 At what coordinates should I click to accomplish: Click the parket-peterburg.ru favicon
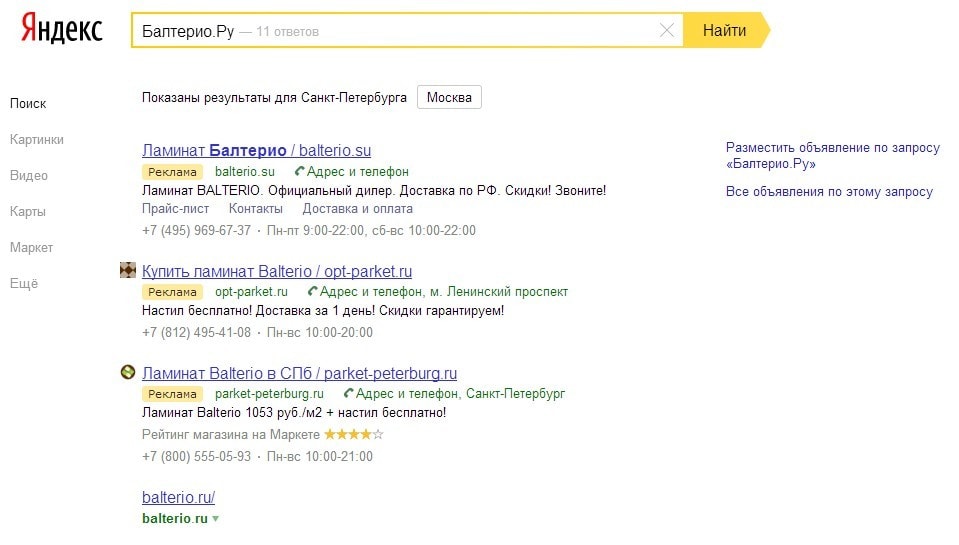128,373
